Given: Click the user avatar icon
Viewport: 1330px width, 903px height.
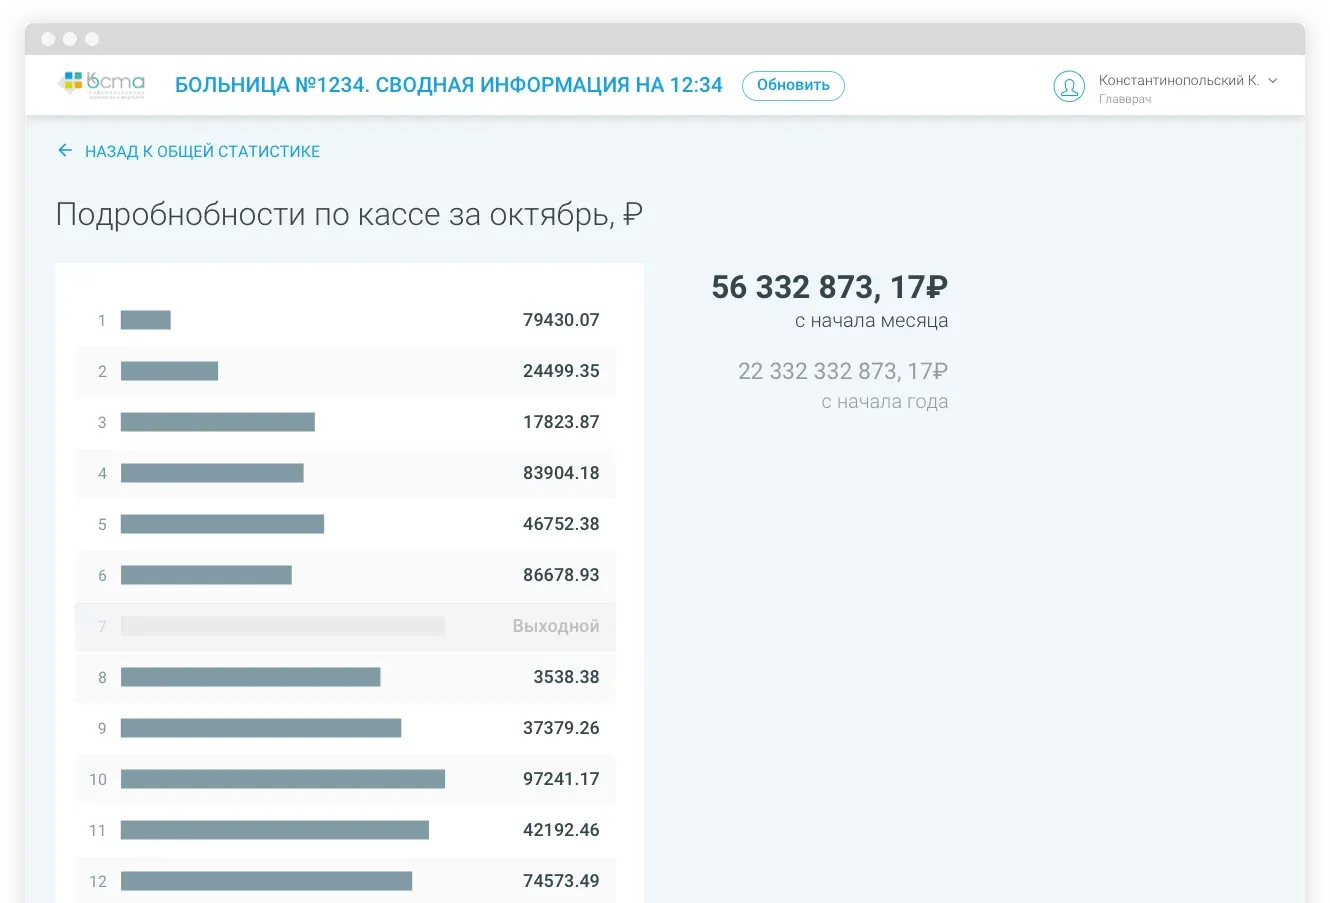Looking at the screenshot, I should pyautogui.click(x=1069, y=86).
